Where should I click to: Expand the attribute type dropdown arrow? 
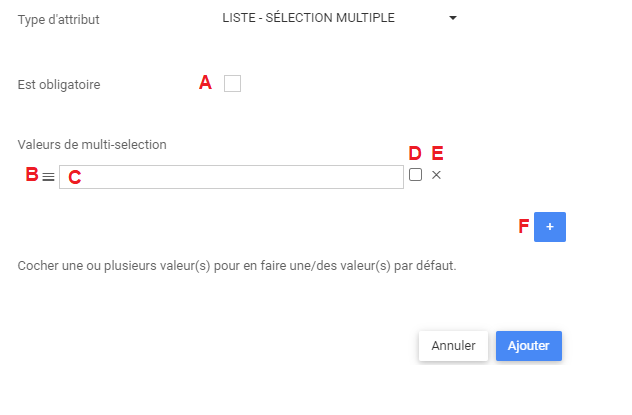click(x=452, y=19)
